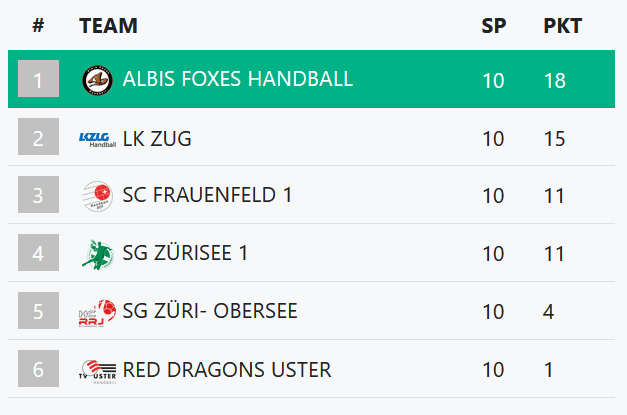The height and width of the screenshot is (415, 627).
Task: Select rank badge number 6
Action: click(x=38, y=369)
